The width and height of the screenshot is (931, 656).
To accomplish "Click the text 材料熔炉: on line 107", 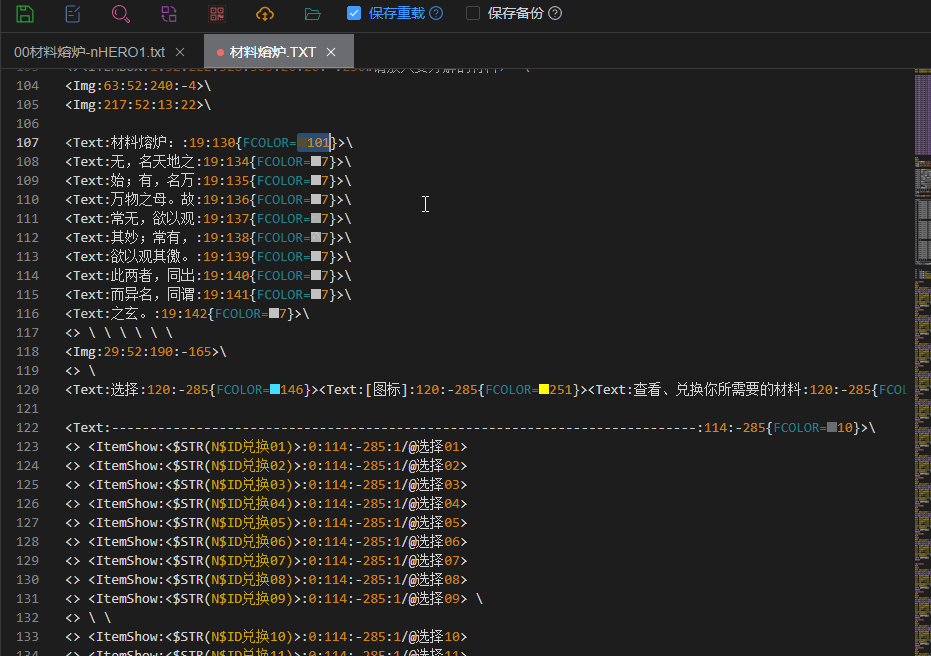I will click(x=142, y=142).
